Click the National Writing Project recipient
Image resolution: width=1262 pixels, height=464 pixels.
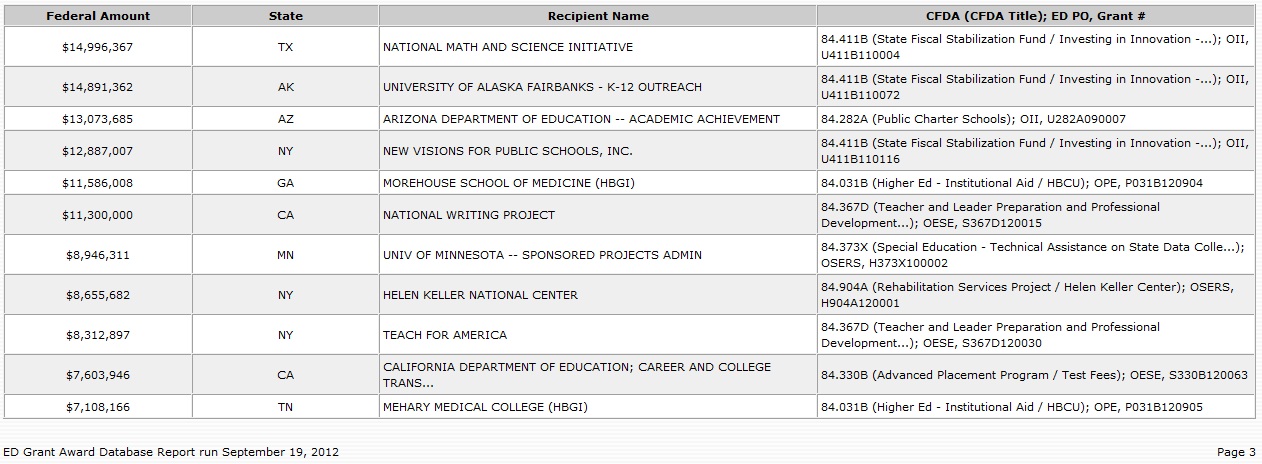[469, 215]
